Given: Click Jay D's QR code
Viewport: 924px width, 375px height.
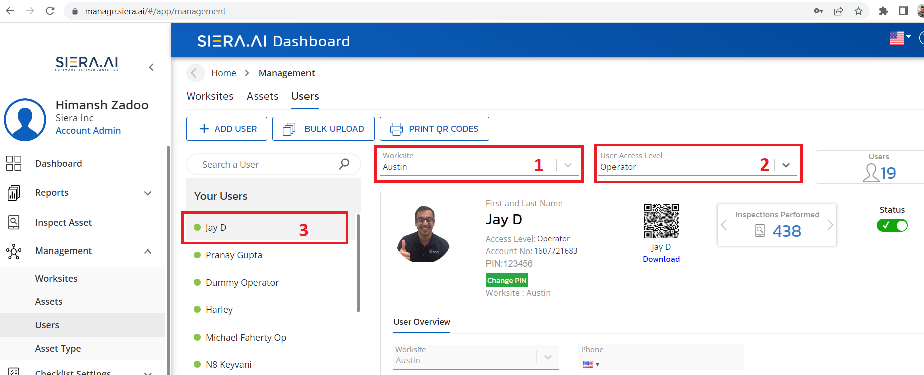Looking at the screenshot, I should tap(661, 221).
